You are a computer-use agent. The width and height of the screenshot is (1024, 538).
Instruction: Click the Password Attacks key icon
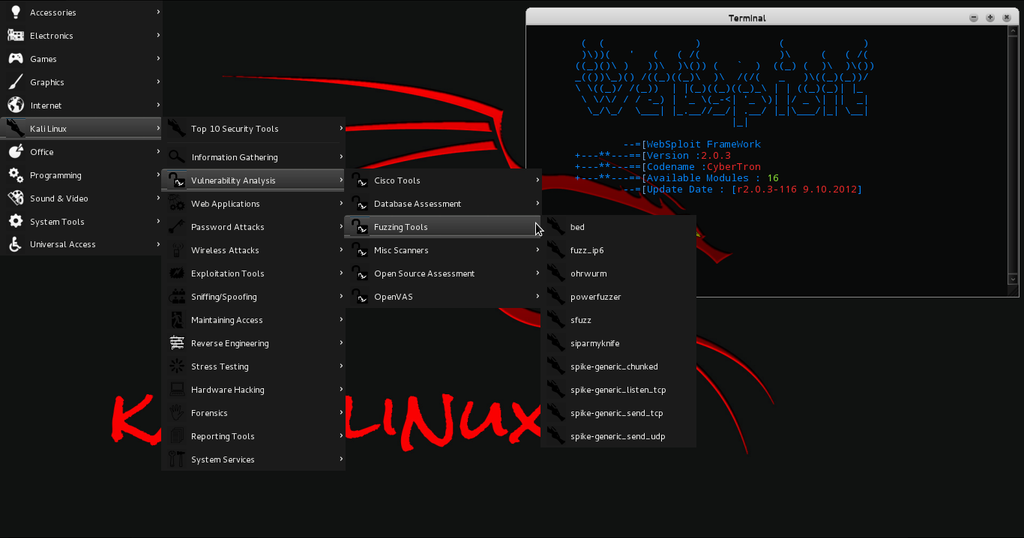pyautogui.click(x=176, y=227)
